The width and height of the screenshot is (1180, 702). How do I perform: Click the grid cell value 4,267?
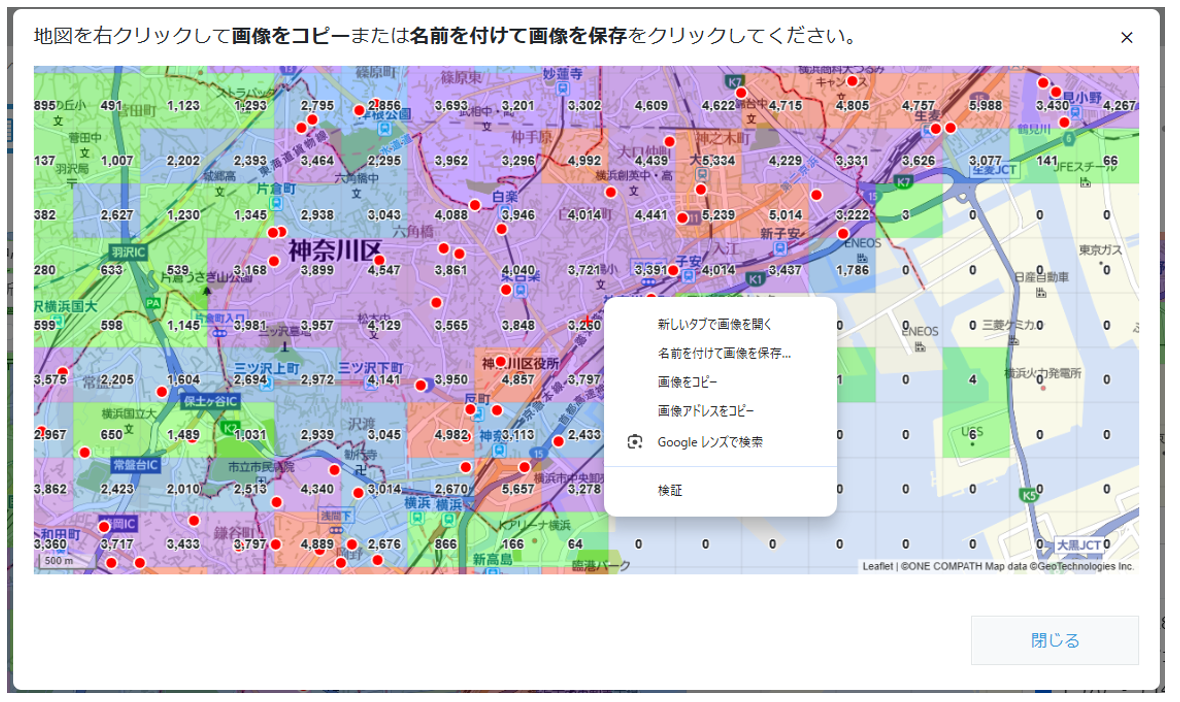pyautogui.click(x=1119, y=105)
